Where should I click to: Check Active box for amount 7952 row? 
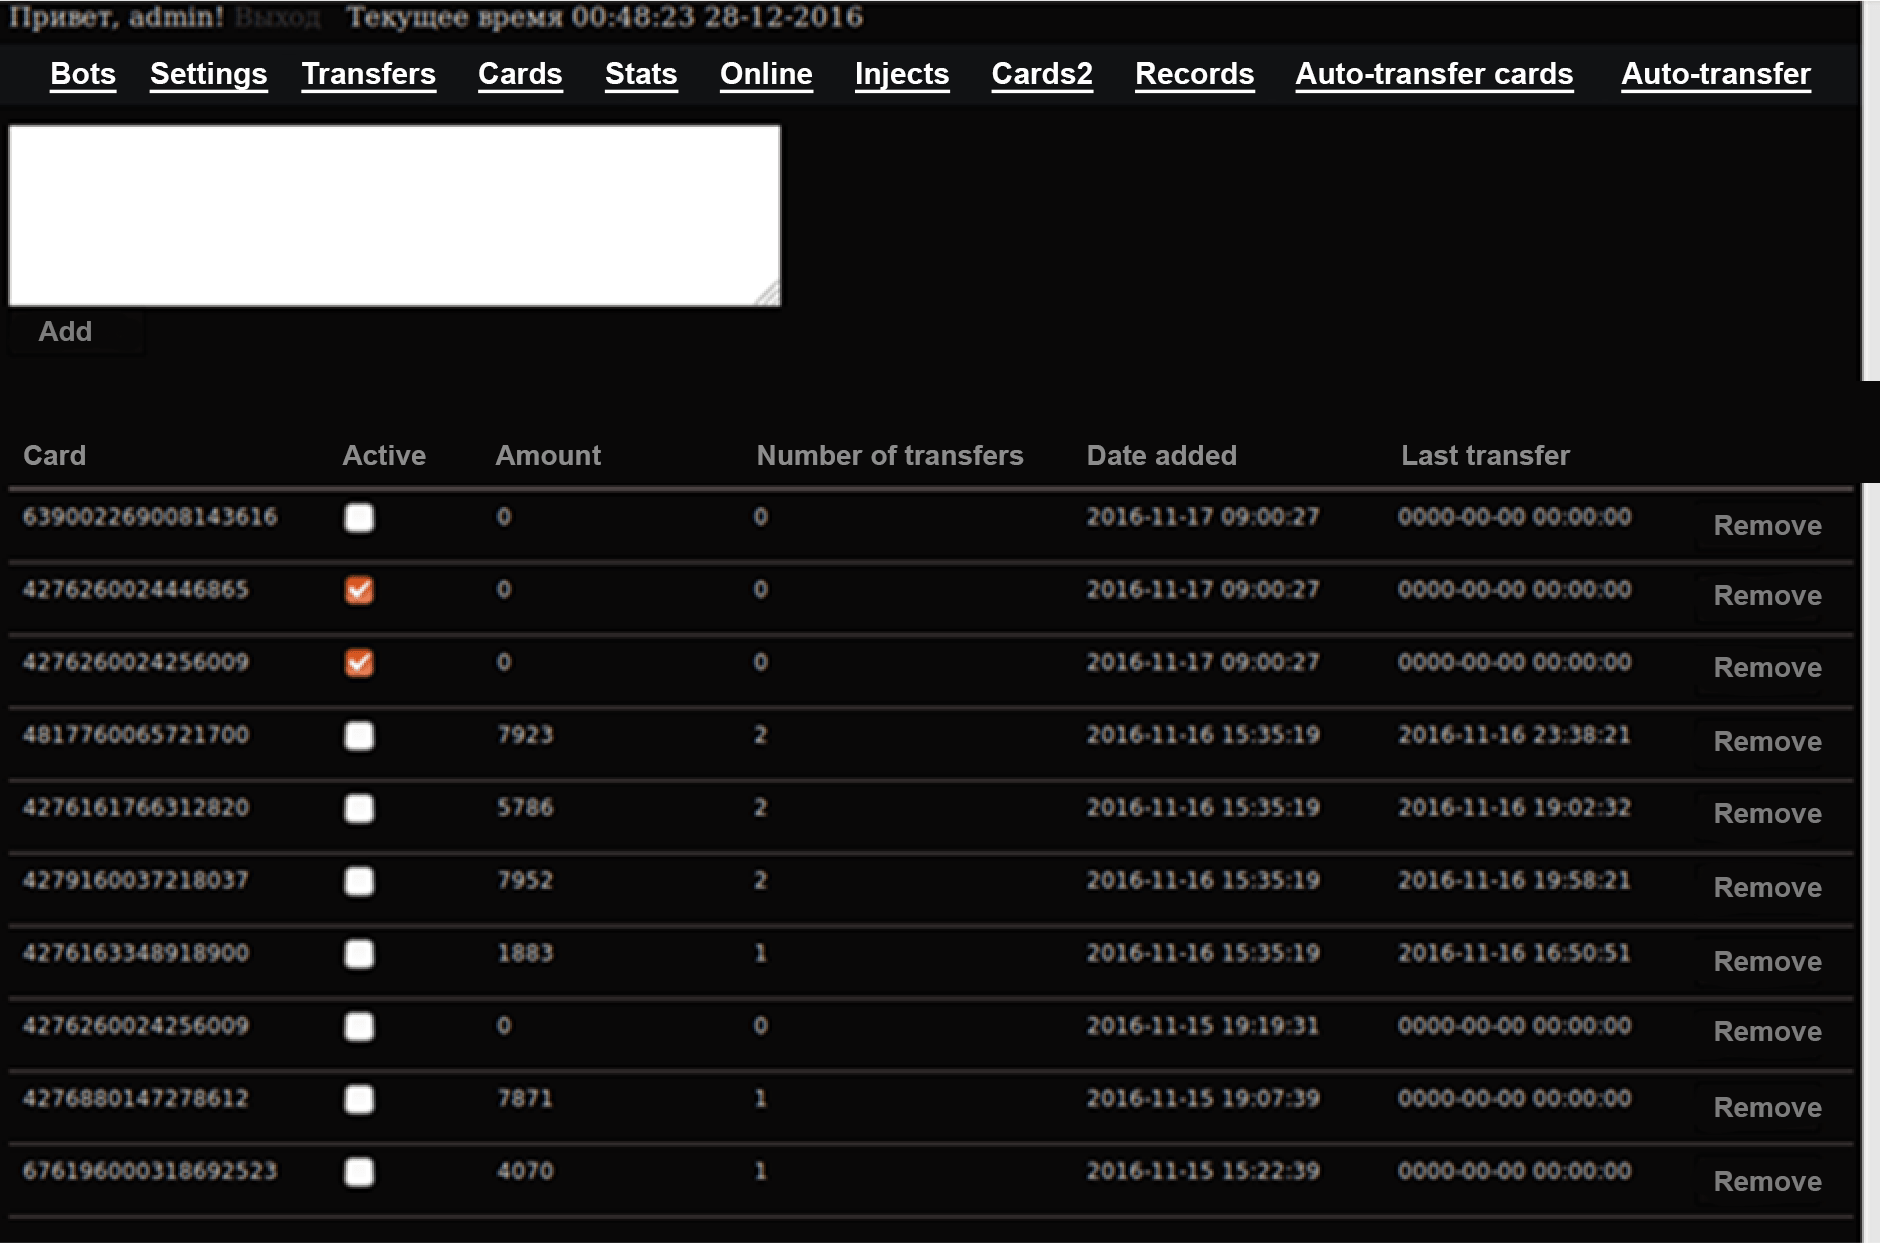point(359,881)
